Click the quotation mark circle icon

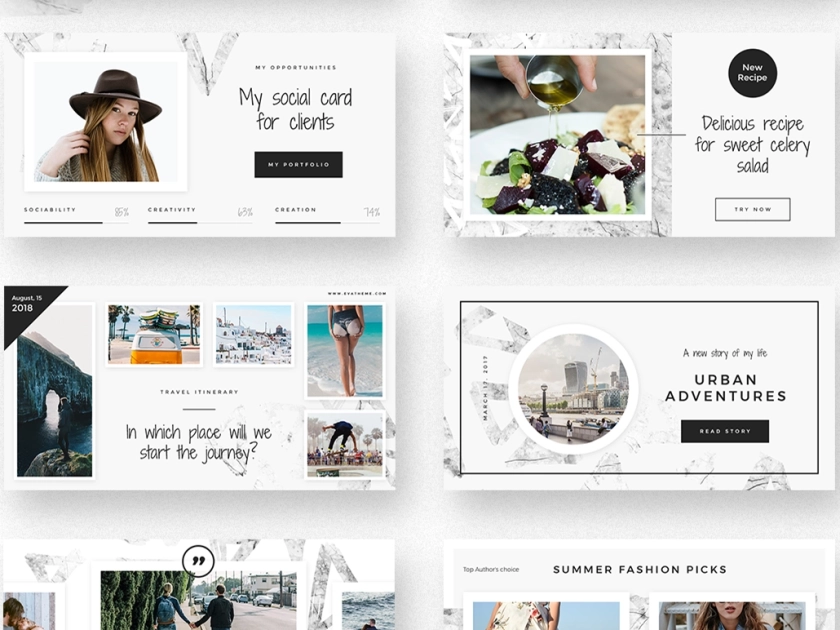[x=198, y=561]
